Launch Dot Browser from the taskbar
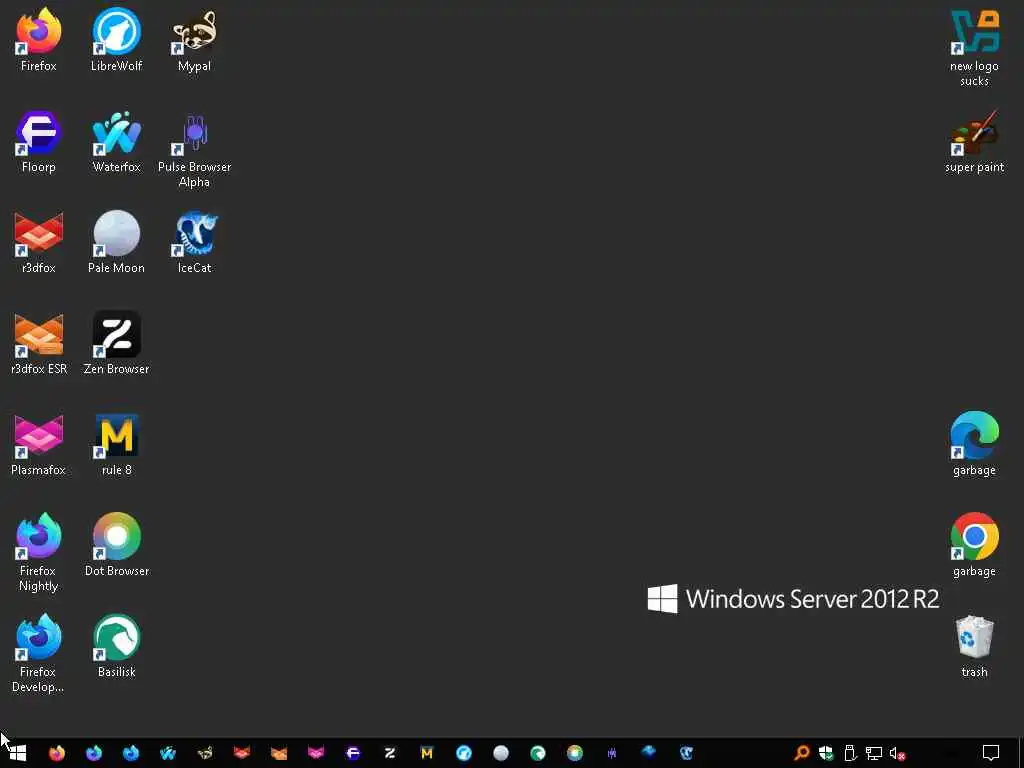This screenshot has height=768, width=1024. coord(575,753)
